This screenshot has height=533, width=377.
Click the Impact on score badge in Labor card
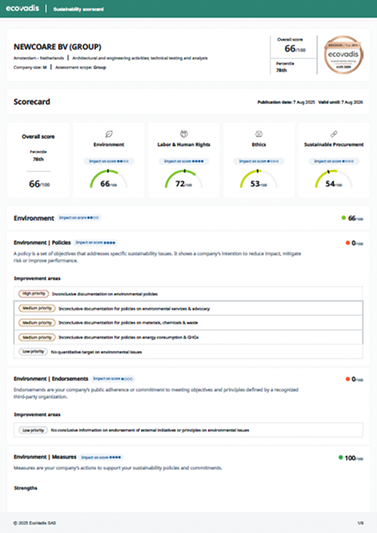pyautogui.click(x=184, y=161)
